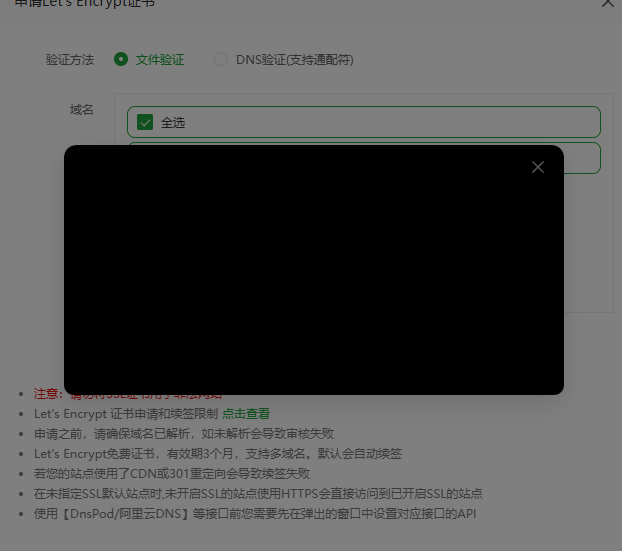Close the Let's Encrypt certificate window
Viewport: 622px width, 551px height.
[x=608, y=3]
